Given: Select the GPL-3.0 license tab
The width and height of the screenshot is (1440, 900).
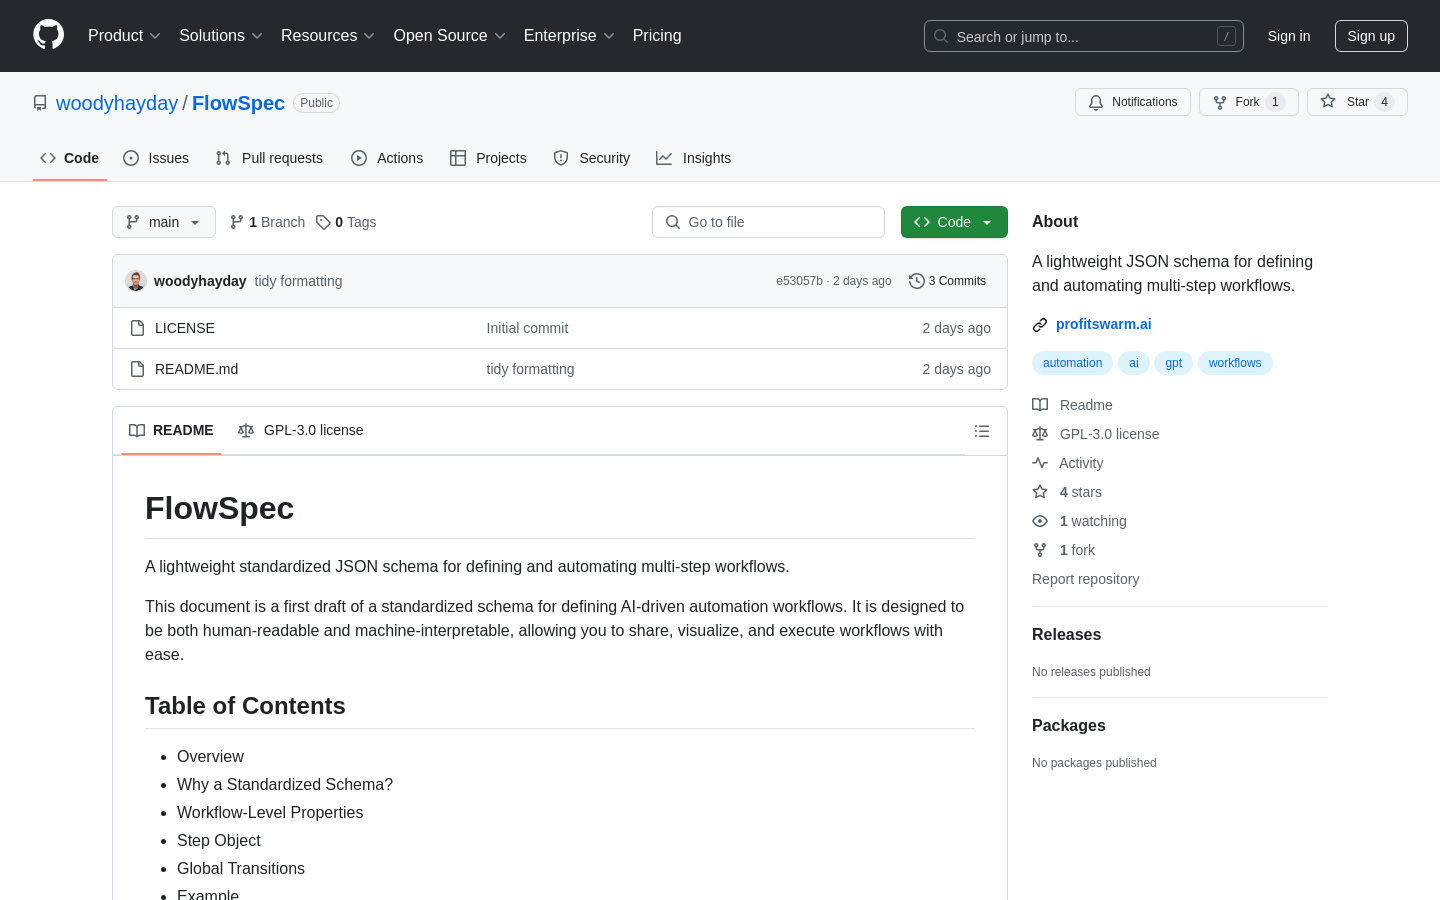Looking at the screenshot, I should [301, 430].
